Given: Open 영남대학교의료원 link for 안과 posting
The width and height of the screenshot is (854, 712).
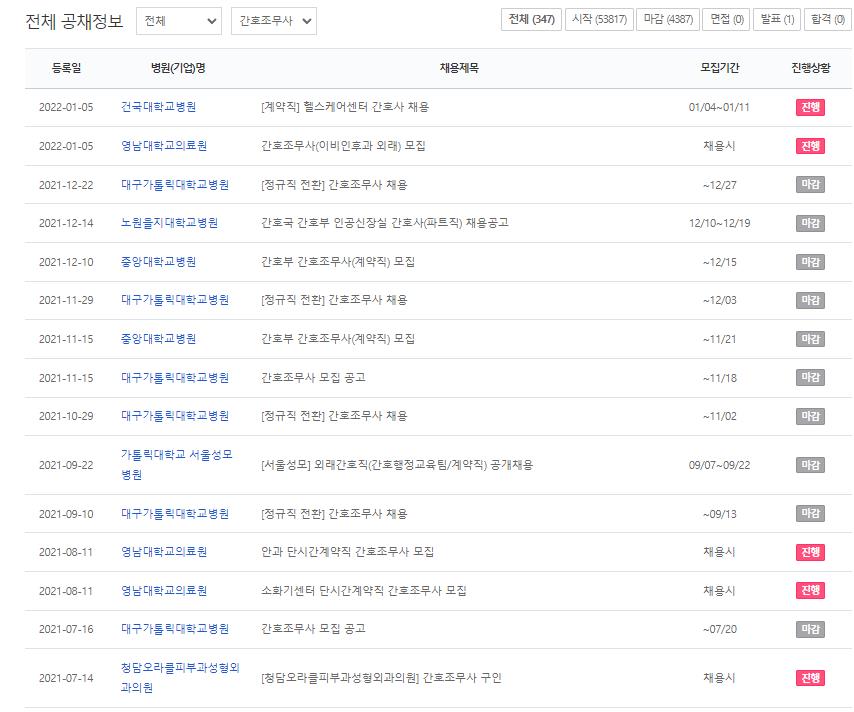Looking at the screenshot, I should pos(164,552).
